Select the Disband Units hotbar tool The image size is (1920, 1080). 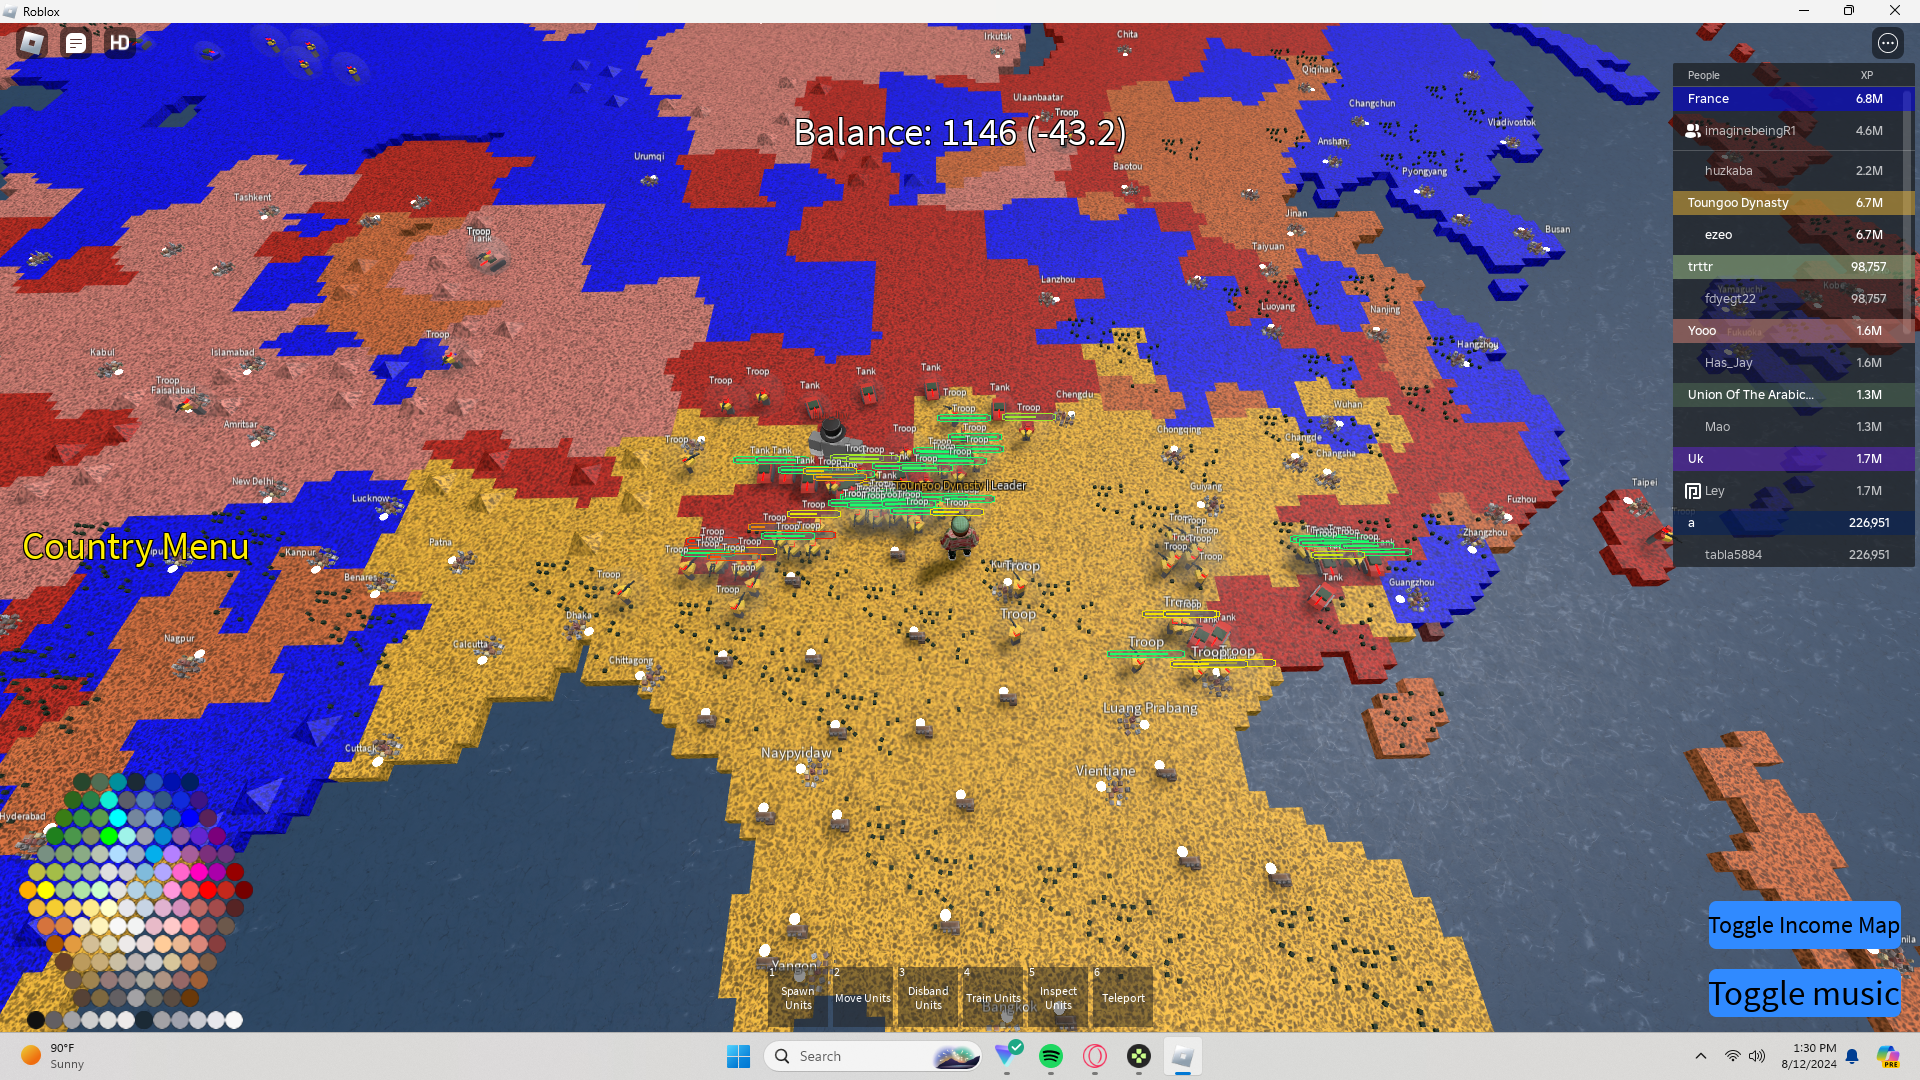pyautogui.click(x=928, y=996)
